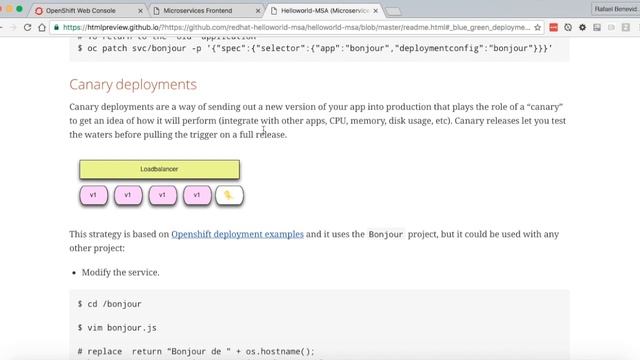
Task: Click the green macOS maximize button
Action: pos(19,9)
